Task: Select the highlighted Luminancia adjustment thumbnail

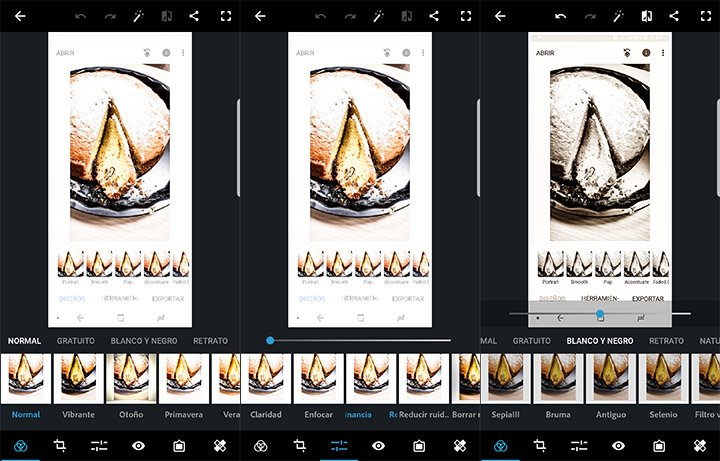Action: pos(371,378)
